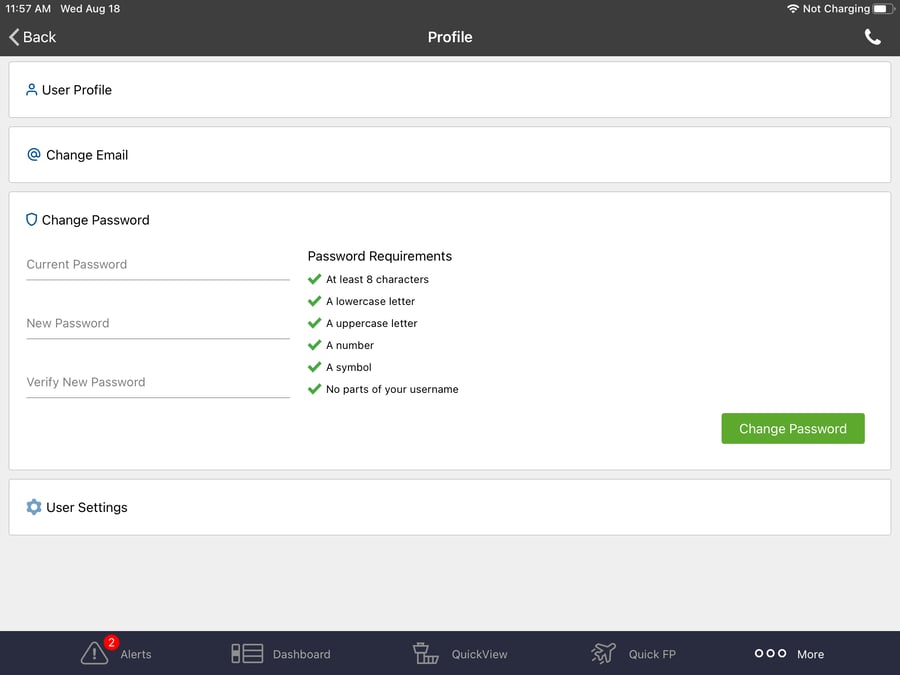Click the Change Password shield icon

tap(32, 219)
